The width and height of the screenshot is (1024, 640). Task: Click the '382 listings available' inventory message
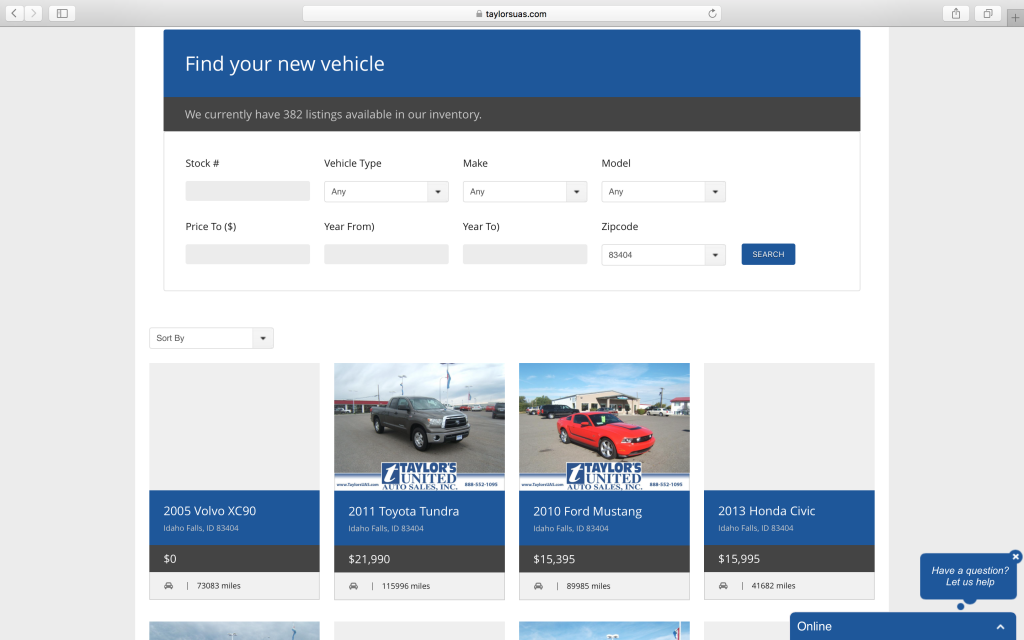click(333, 114)
